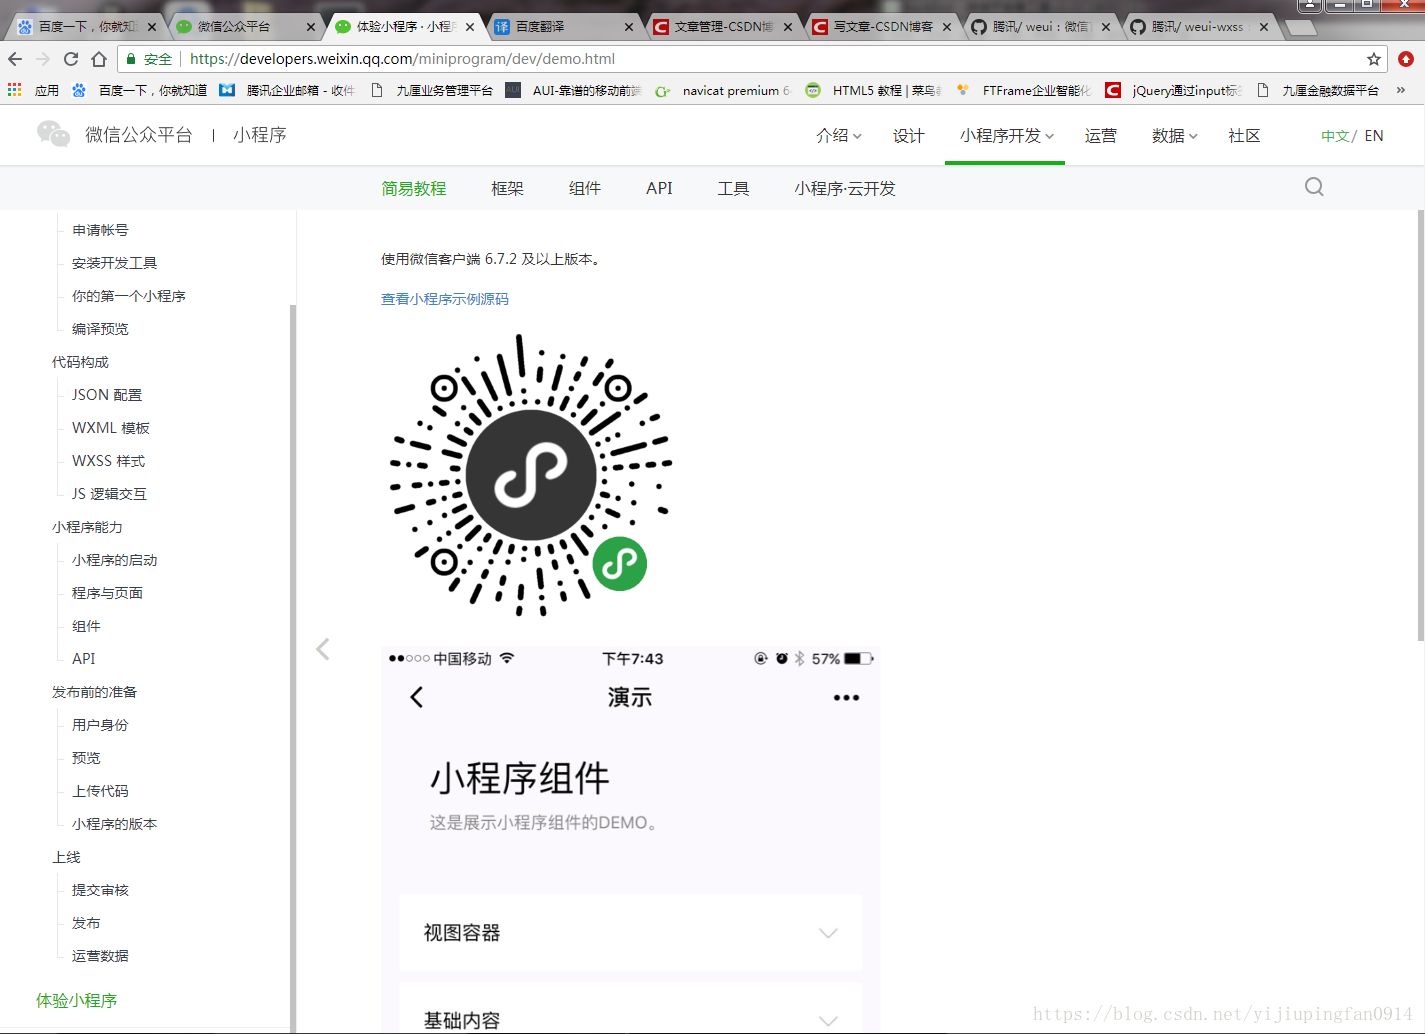Switch to the 写文章-CSDN博客 browser tab
Screen dimensions: 1425x1034
pyautogui.click(x=880, y=27)
